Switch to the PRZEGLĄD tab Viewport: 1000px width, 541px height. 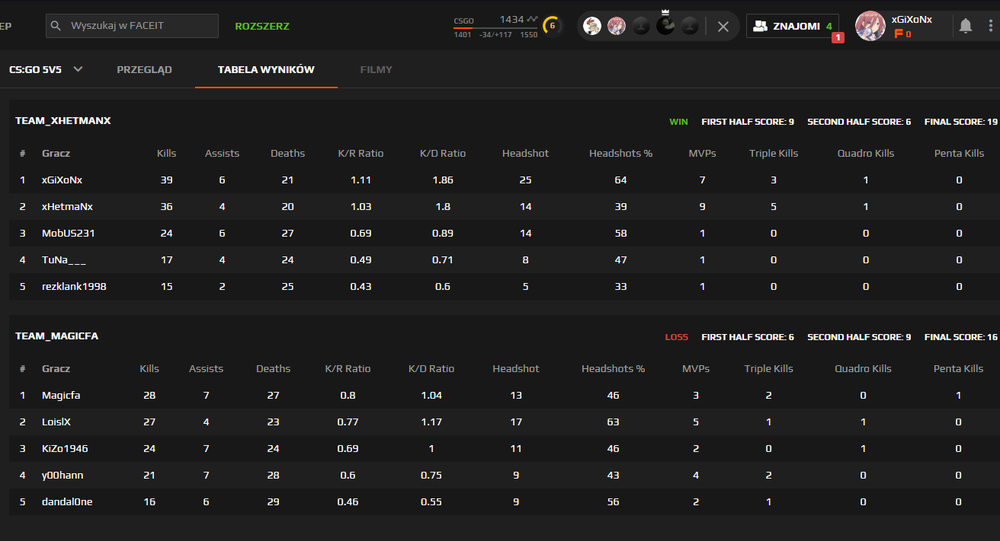click(144, 70)
